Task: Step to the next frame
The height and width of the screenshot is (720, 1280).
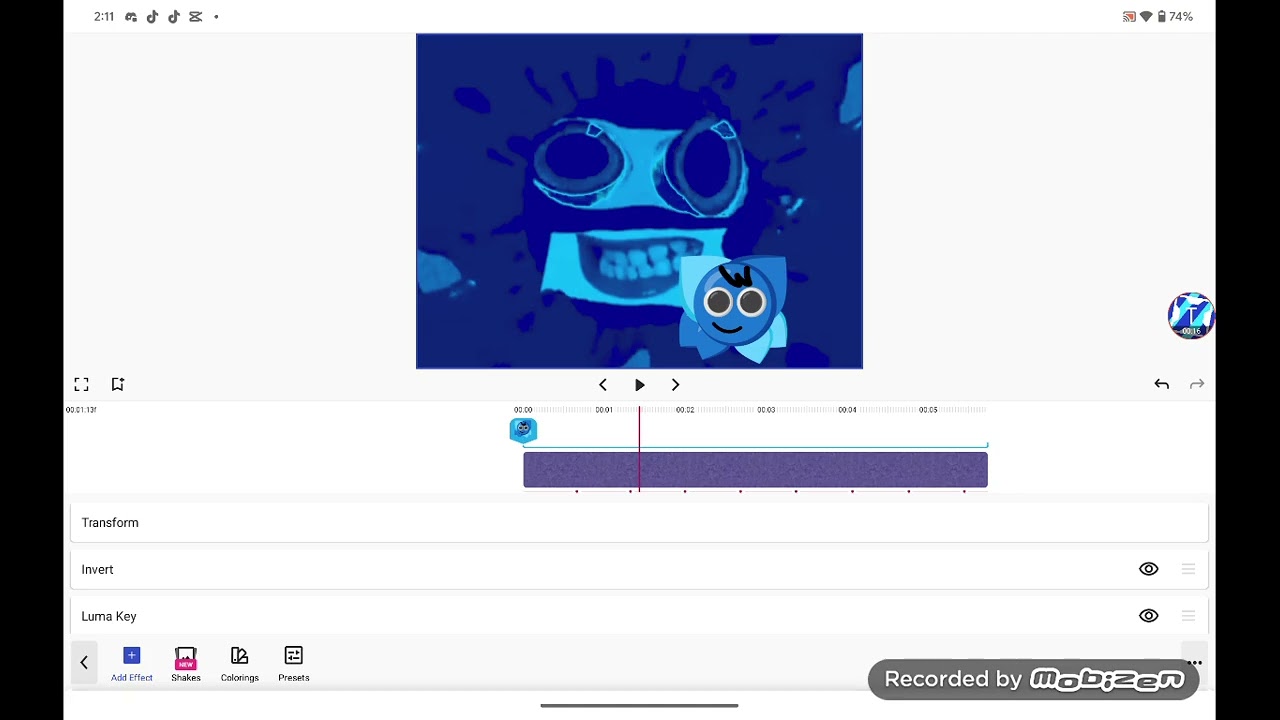Action: point(675,385)
